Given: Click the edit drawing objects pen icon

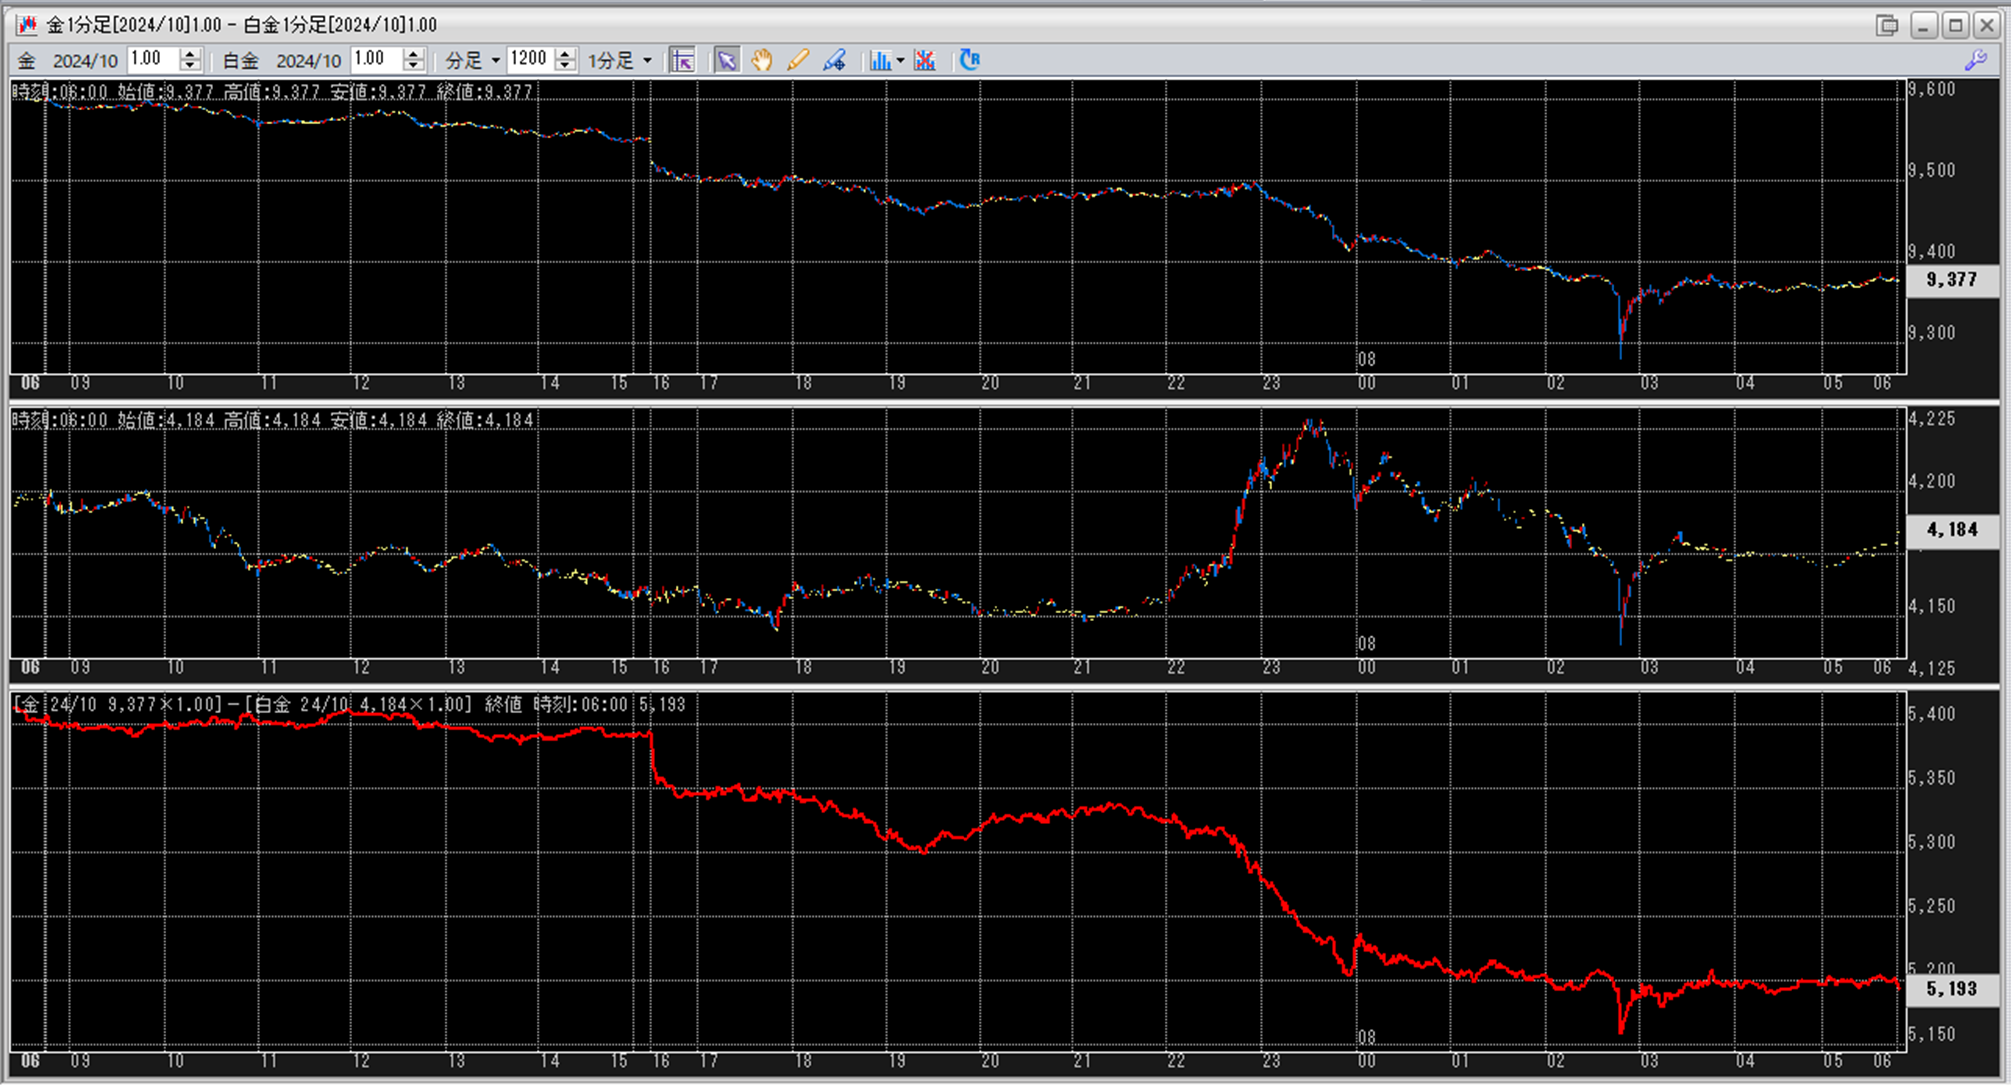Looking at the screenshot, I should [x=834, y=60].
